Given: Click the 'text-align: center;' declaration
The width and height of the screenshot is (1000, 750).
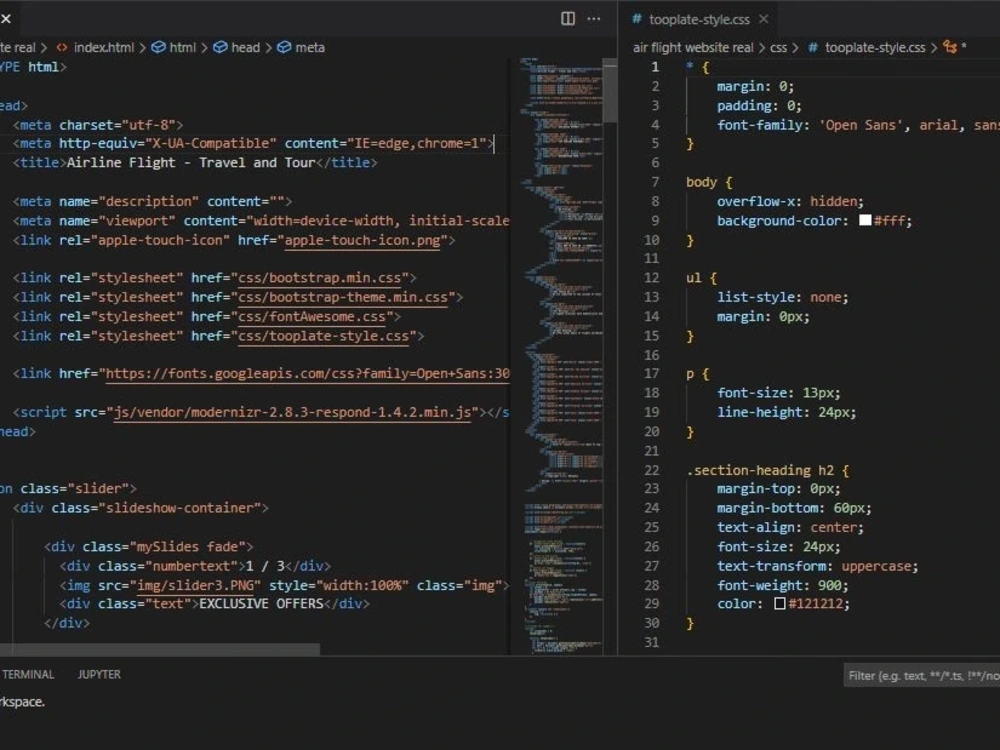Looking at the screenshot, I should click(790, 527).
